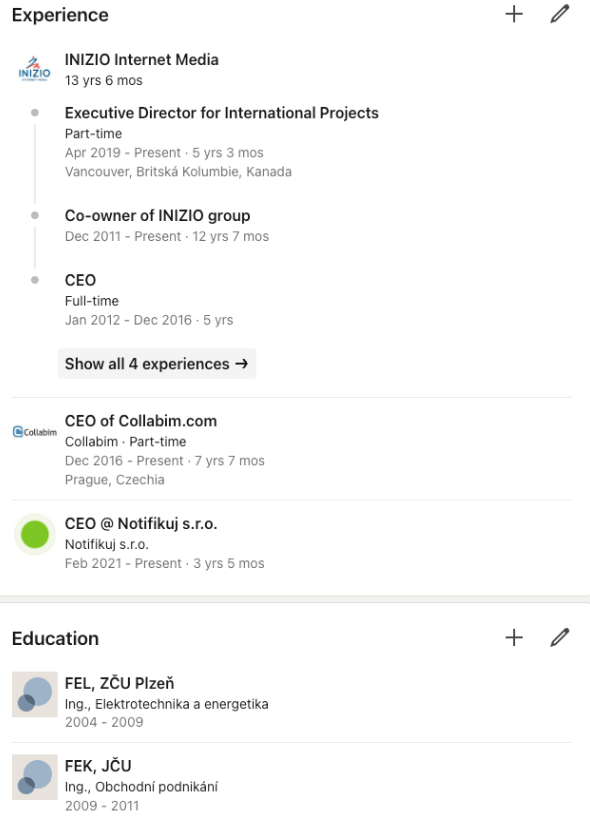Image resolution: width=590 pixels, height=825 pixels.
Task: Click the Experience section heading
Action: click(60, 15)
